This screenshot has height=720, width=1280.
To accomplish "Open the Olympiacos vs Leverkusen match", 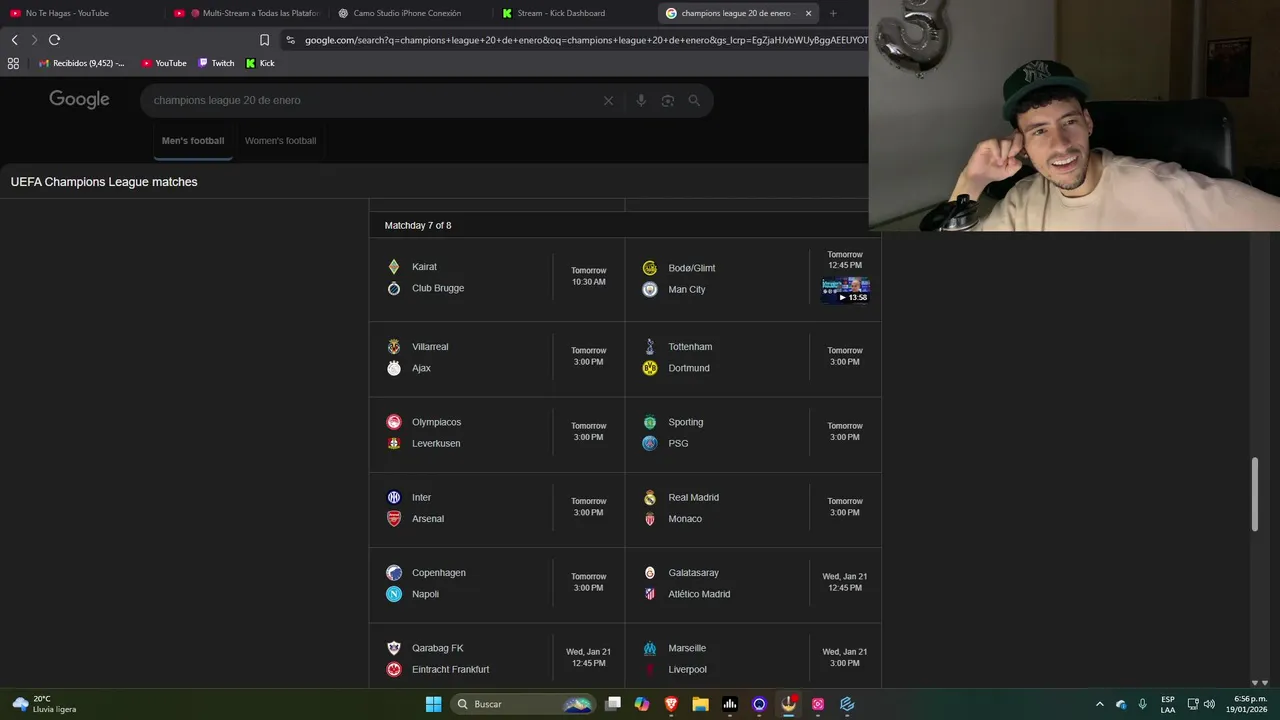I will point(497,433).
